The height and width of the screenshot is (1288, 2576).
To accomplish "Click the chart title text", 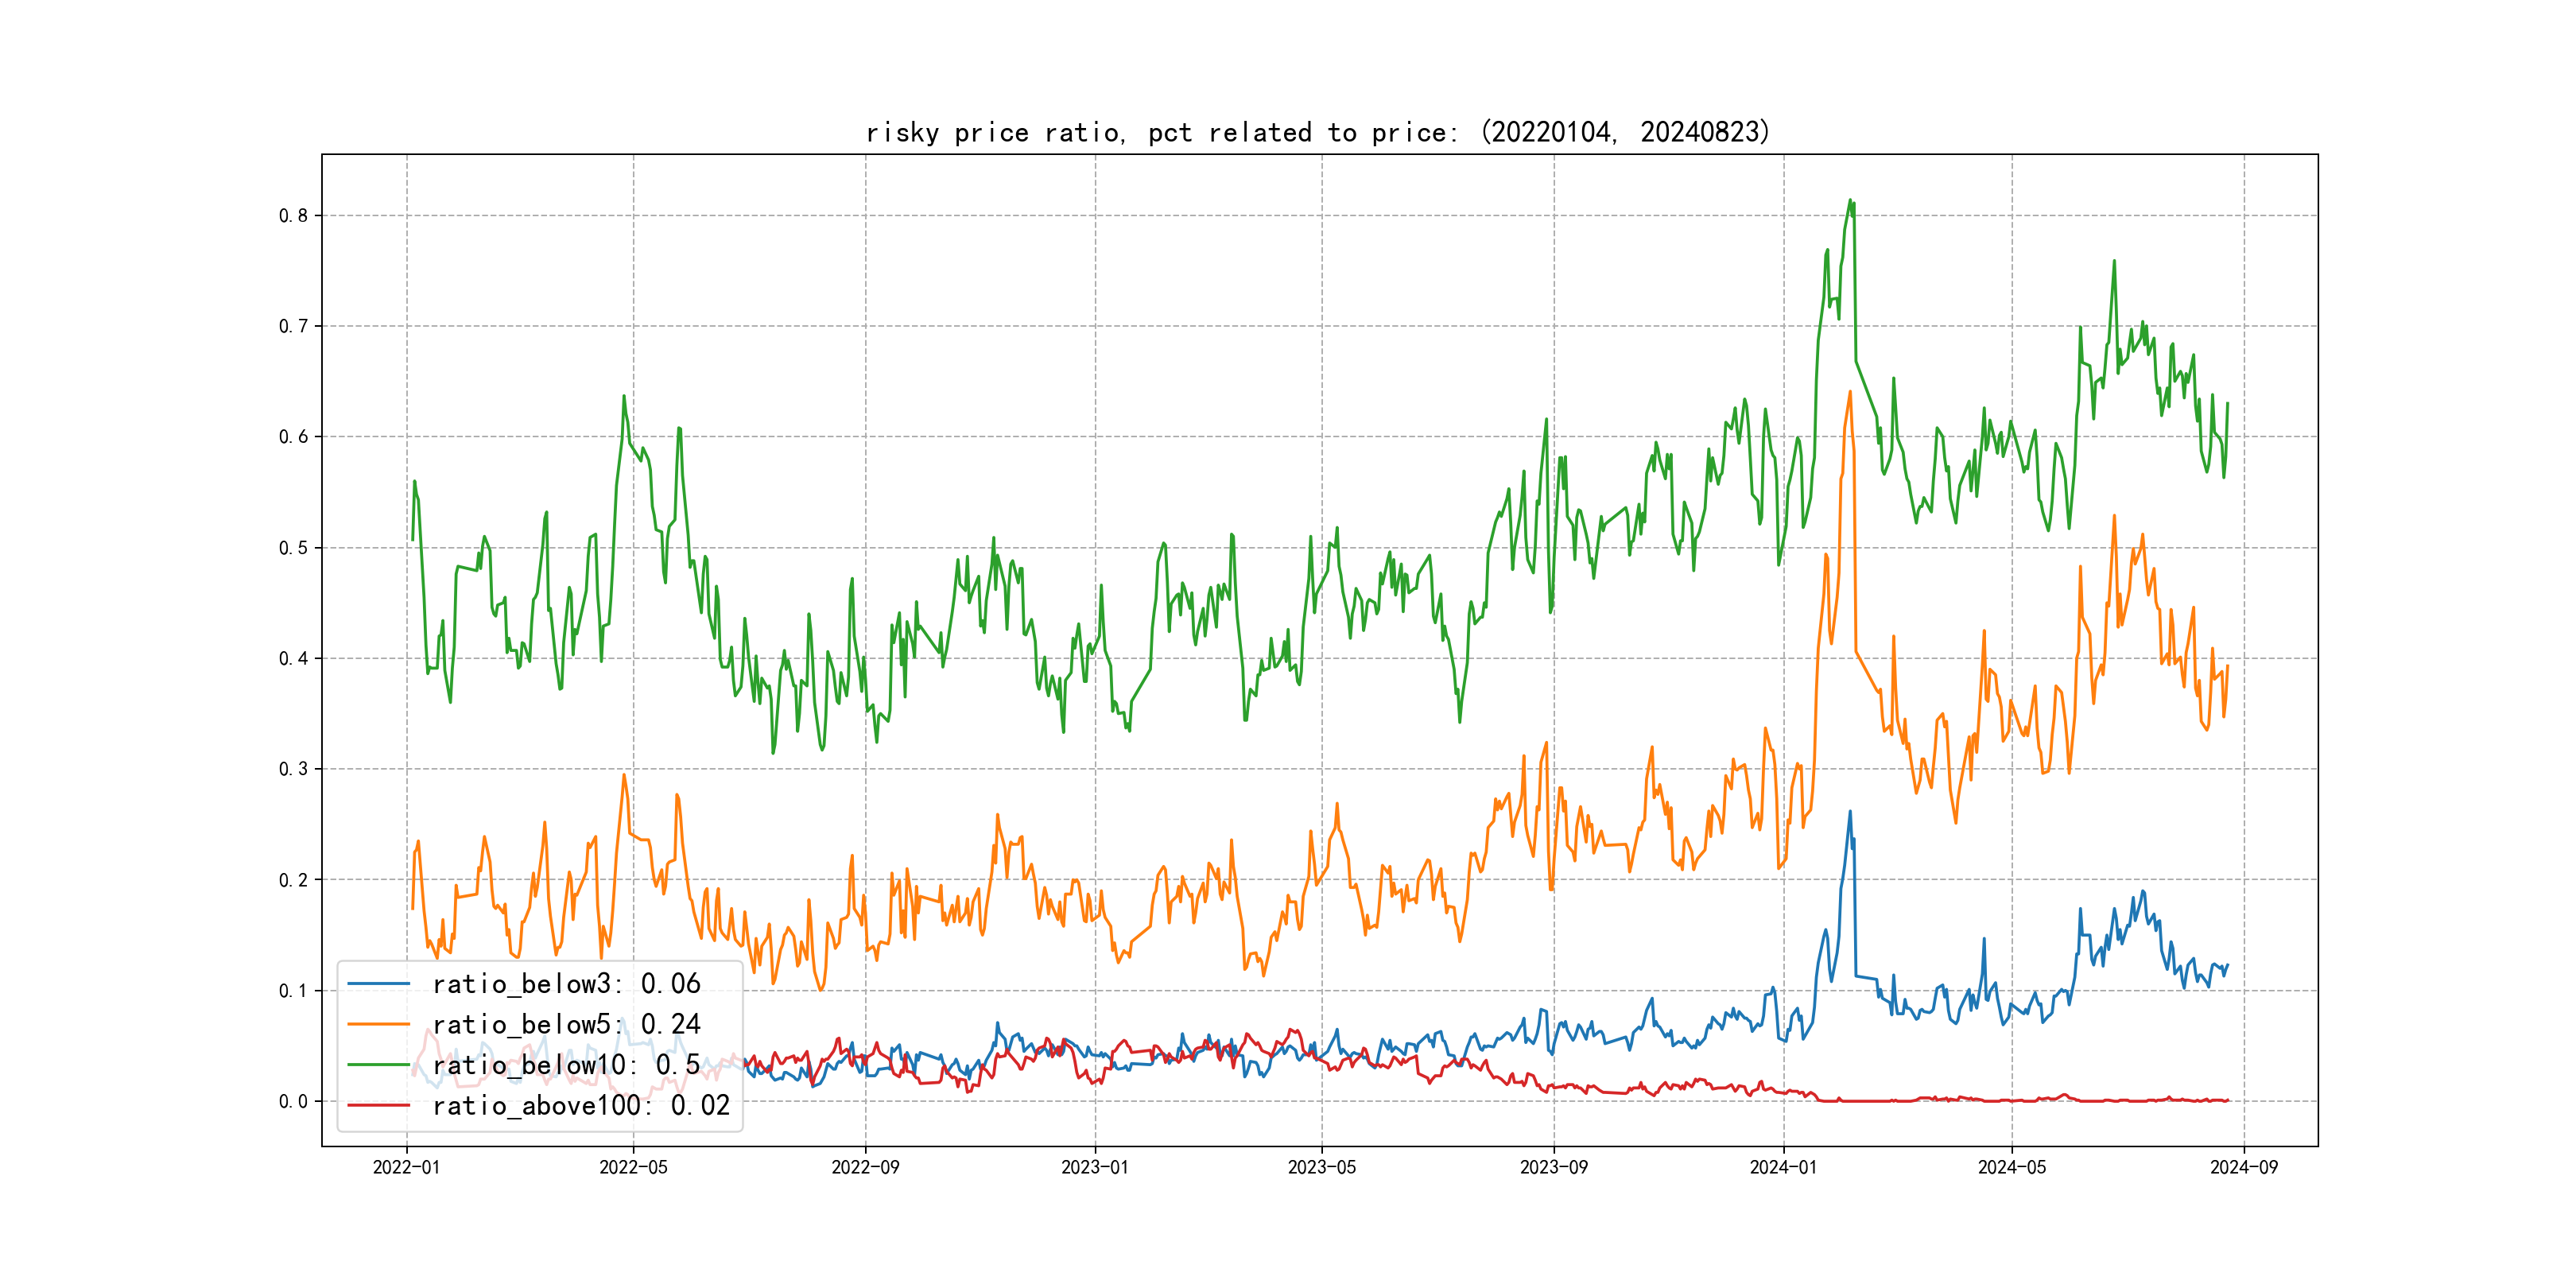I will tap(1317, 132).
